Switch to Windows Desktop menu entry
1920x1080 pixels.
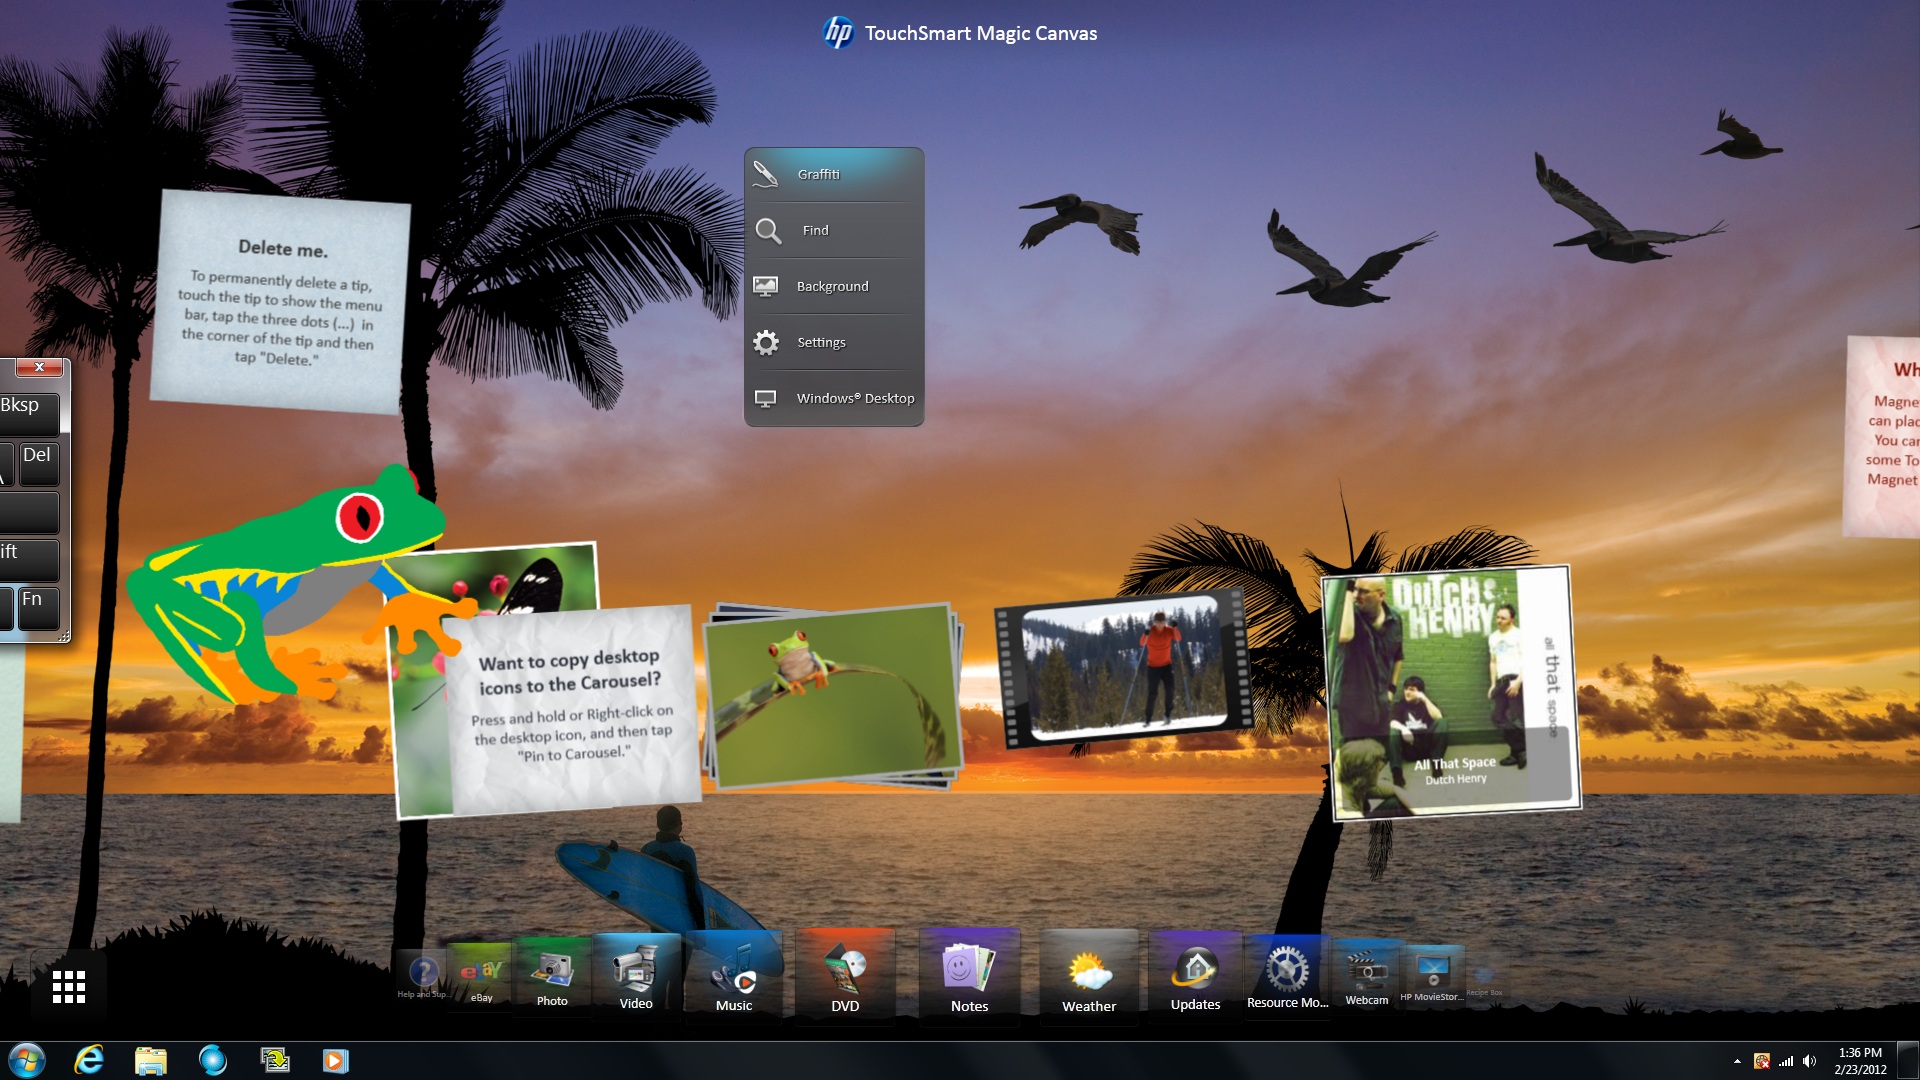tap(834, 398)
